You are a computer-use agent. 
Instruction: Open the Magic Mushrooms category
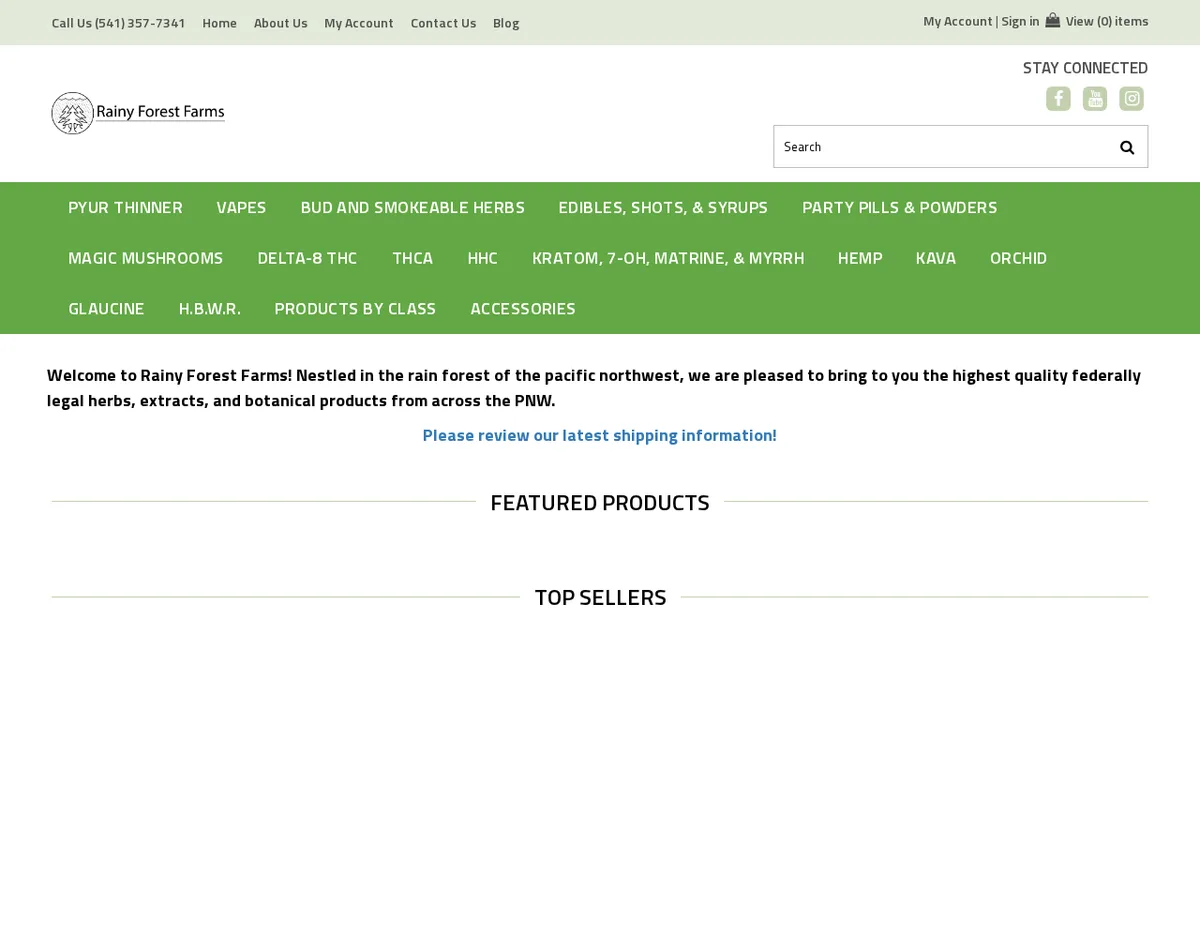[x=146, y=258]
